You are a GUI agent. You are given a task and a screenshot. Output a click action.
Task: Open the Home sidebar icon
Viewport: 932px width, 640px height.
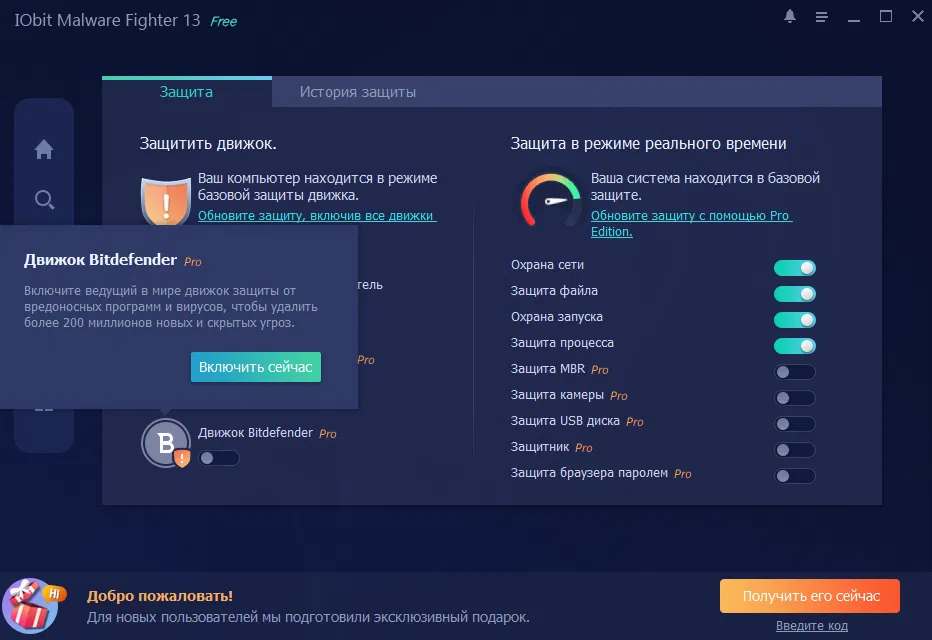pos(44,149)
